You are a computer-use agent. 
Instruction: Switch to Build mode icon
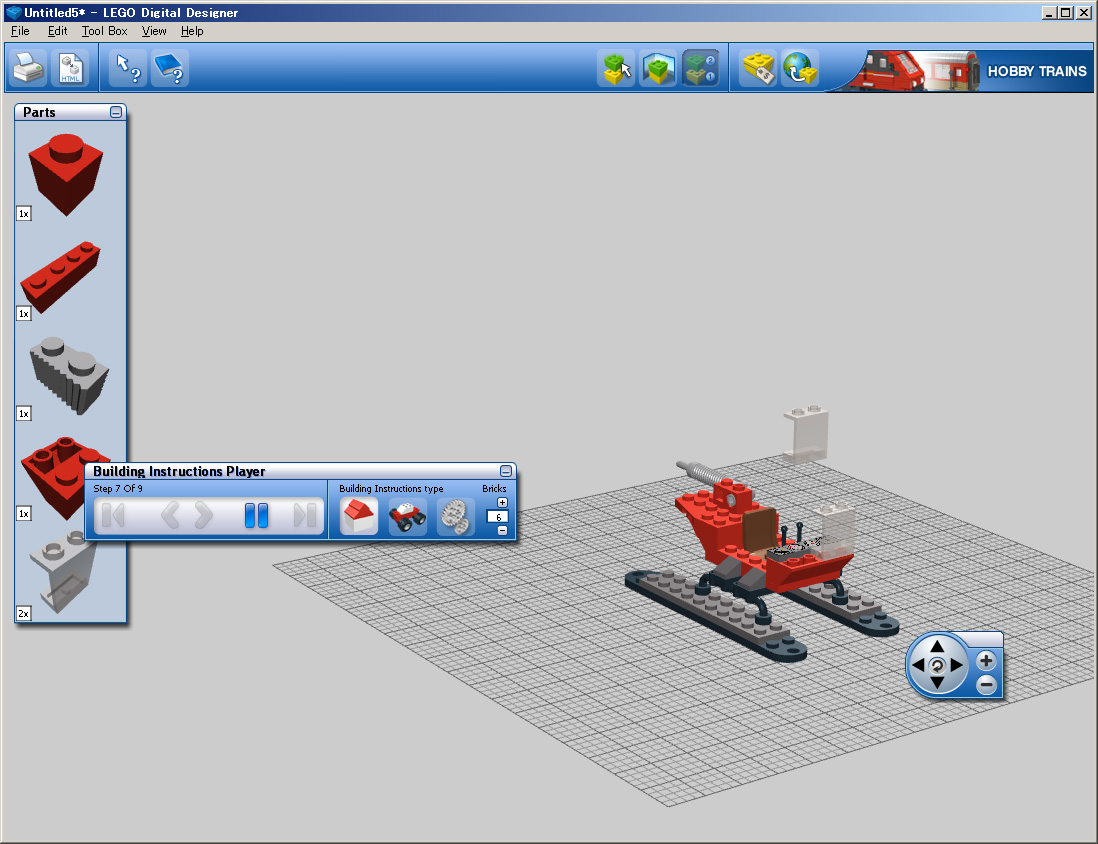[616, 69]
